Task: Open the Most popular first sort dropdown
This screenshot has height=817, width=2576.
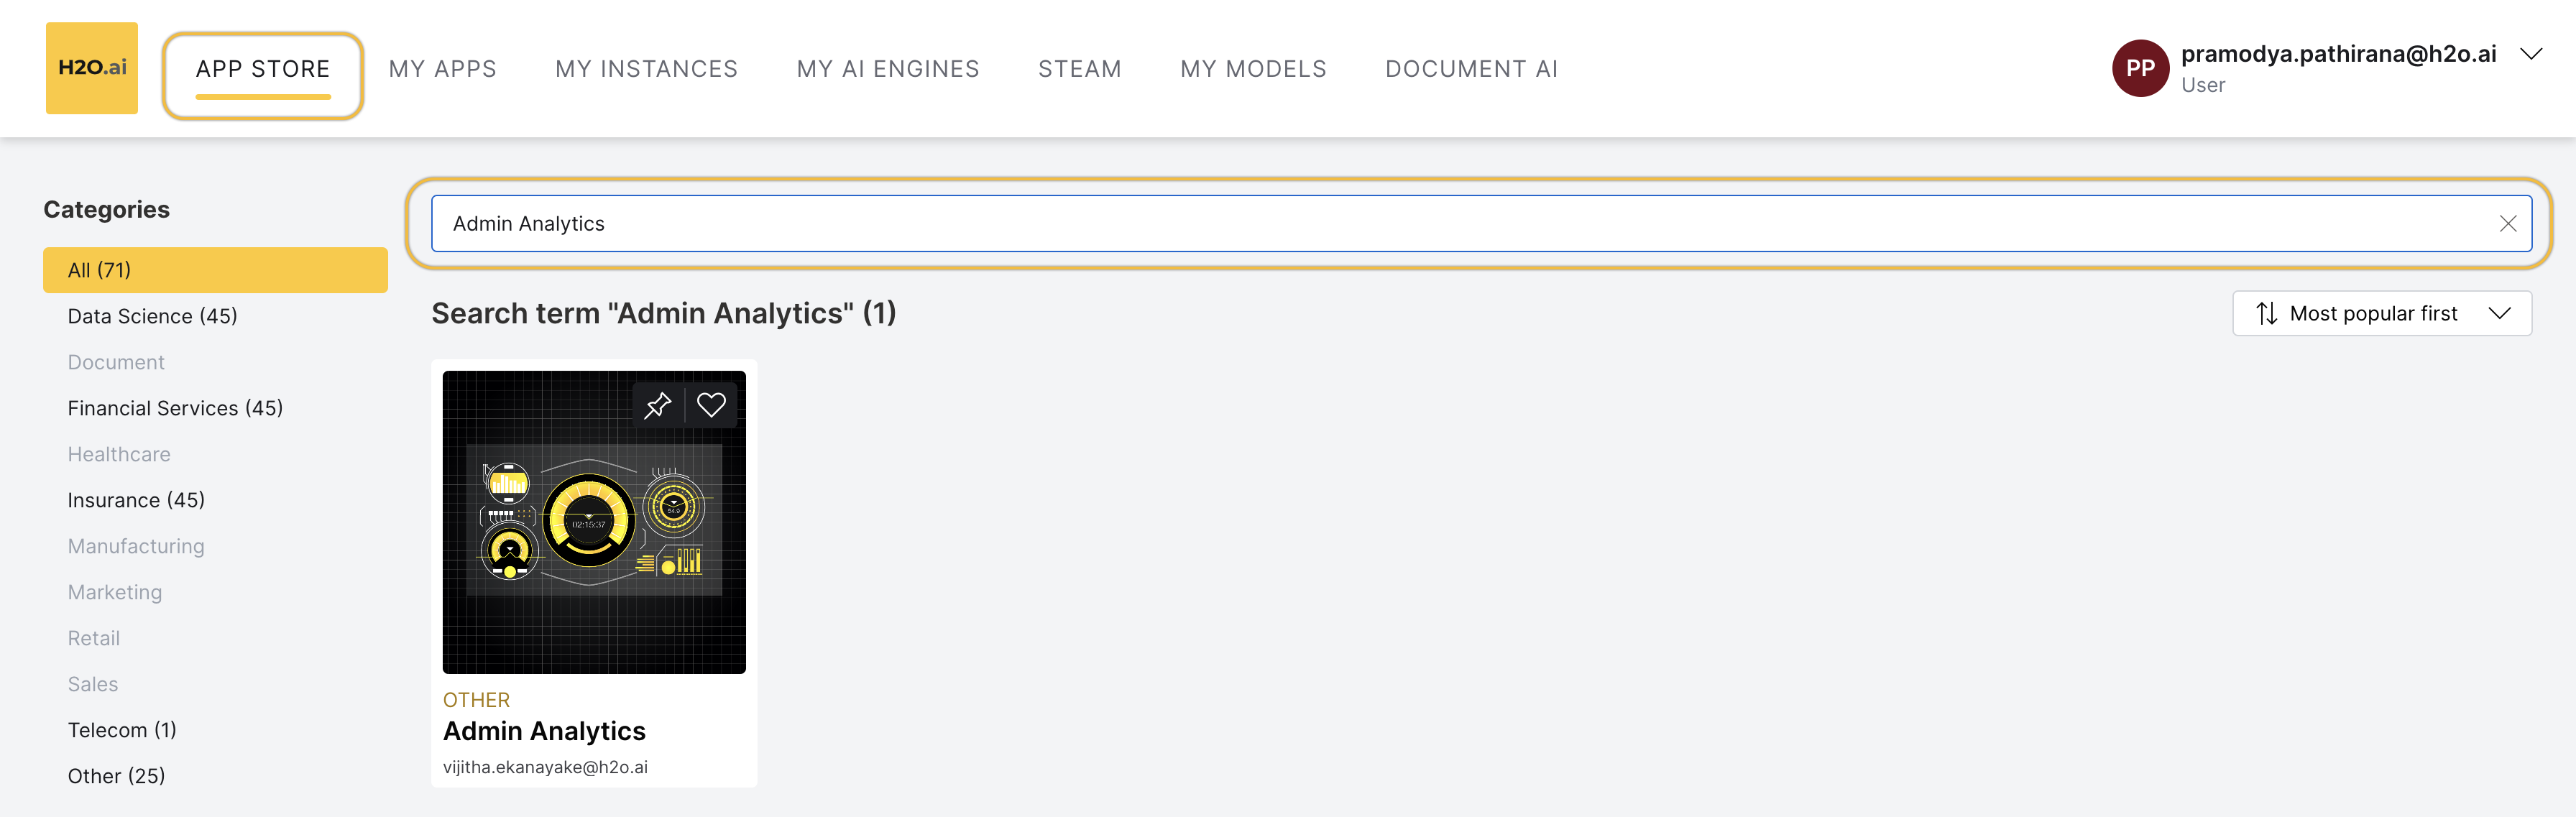Action: tap(2381, 313)
